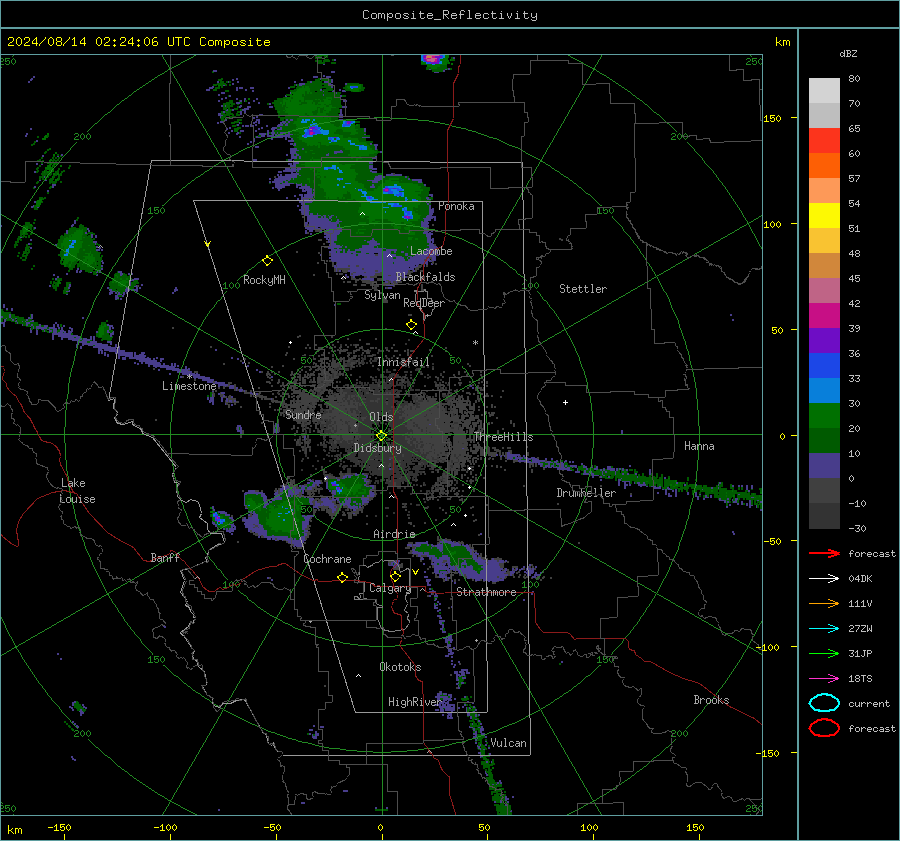Image resolution: width=900 pixels, height=841 pixels.
Task: Click the Composite_Reflectivity title
Action: (450, 15)
